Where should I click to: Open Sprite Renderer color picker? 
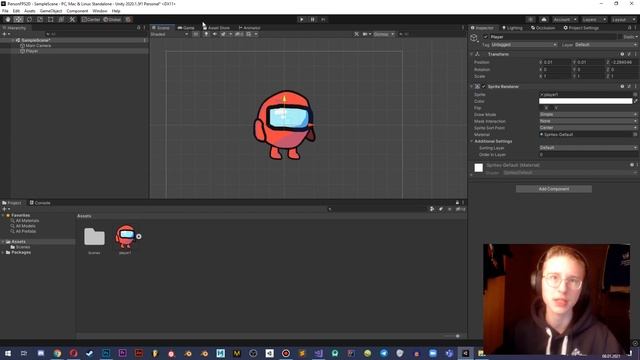[x=585, y=101]
